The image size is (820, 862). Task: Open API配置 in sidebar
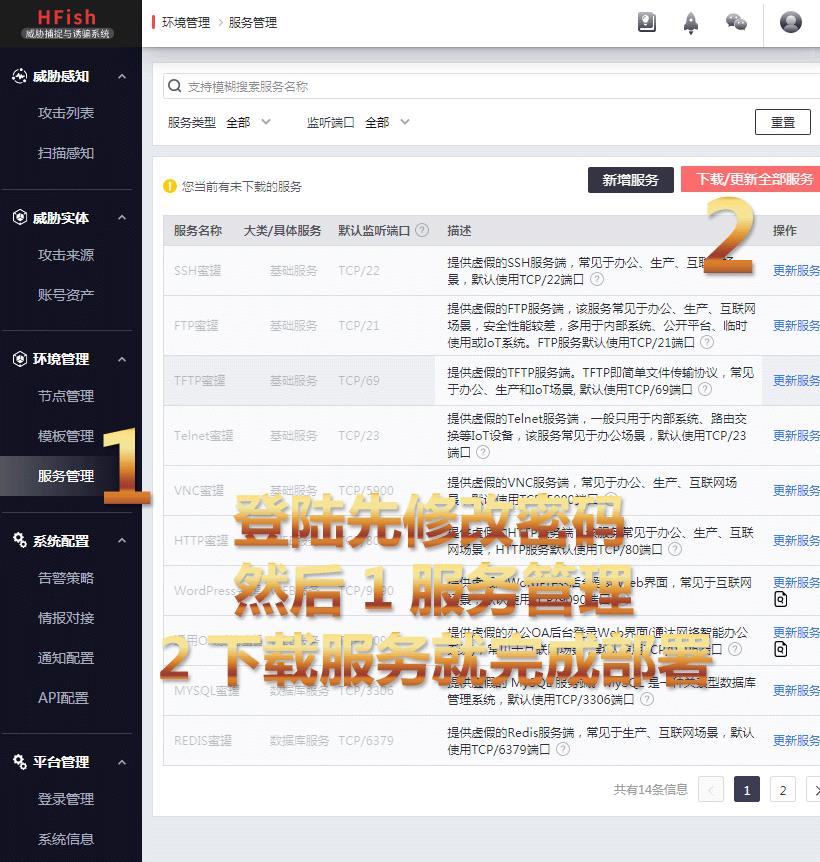63,698
